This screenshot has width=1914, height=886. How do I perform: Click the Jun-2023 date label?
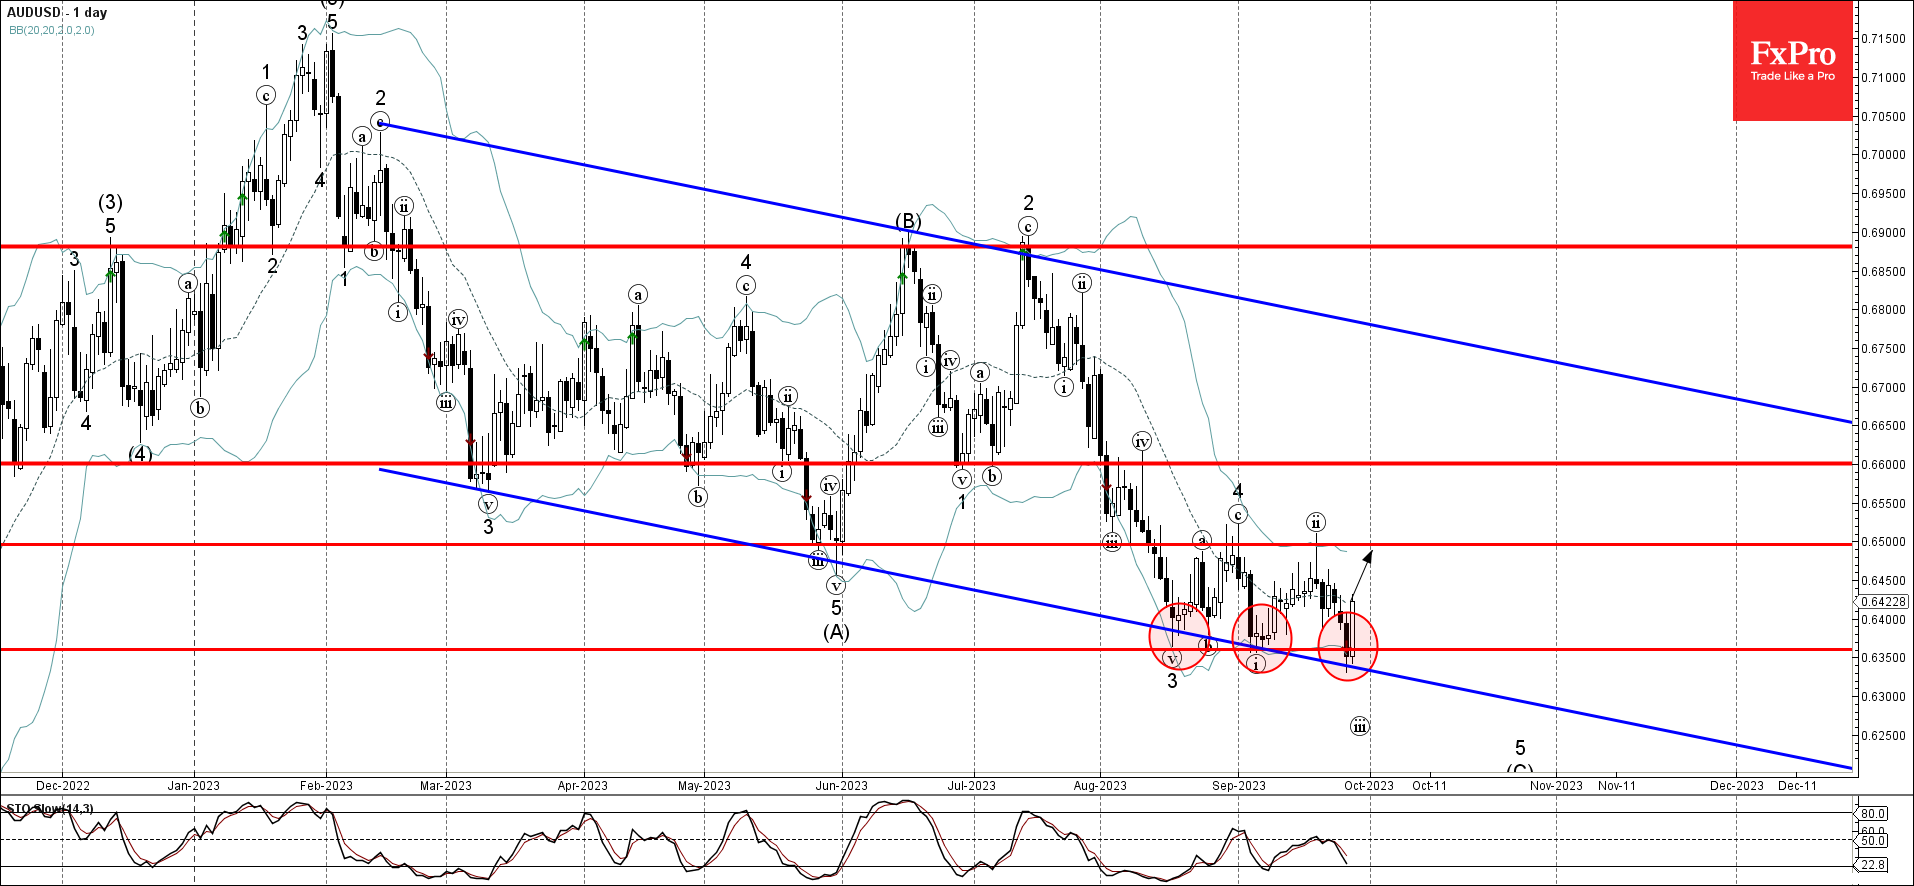coord(841,785)
